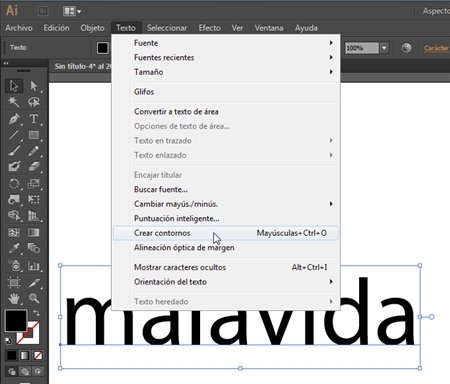450x384 pixels.
Task: Swap fill and stroke colors
Action: click(x=36, y=313)
